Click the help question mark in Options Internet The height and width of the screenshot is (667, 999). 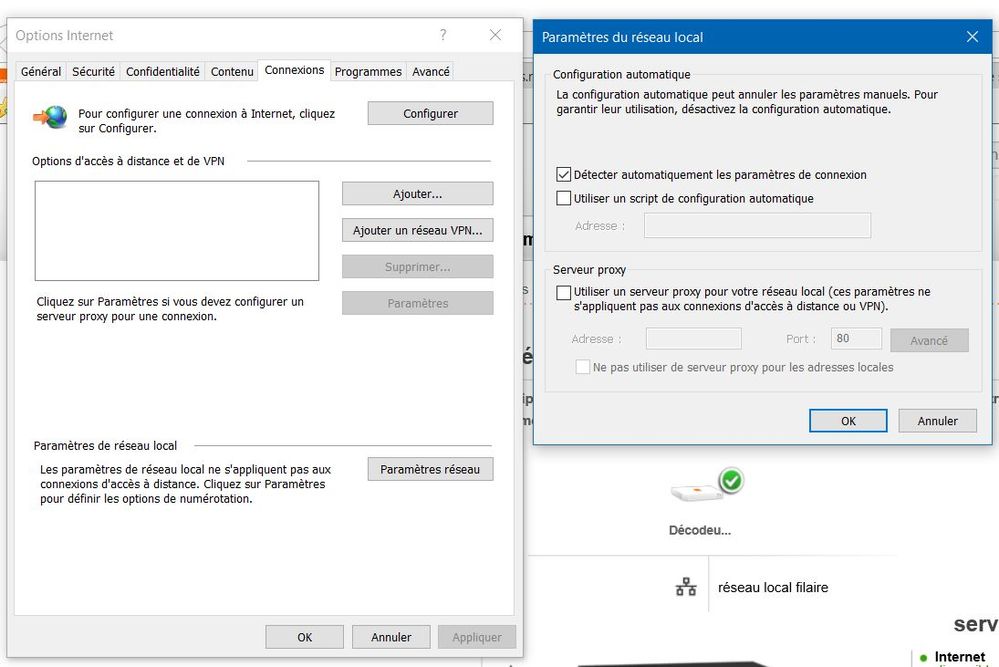pos(443,35)
